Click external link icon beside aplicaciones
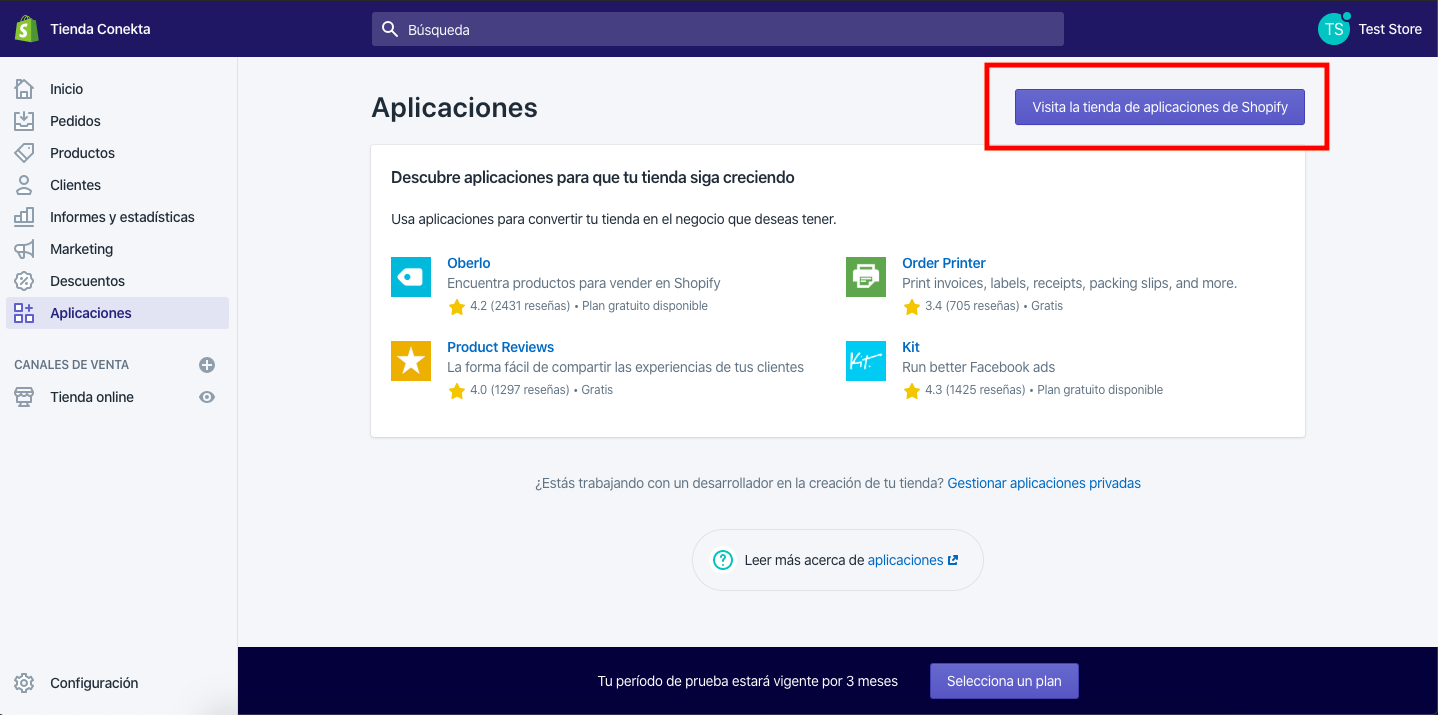Viewport: 1438px width, 715px height. pyautogui.click(x=953, y=560)
